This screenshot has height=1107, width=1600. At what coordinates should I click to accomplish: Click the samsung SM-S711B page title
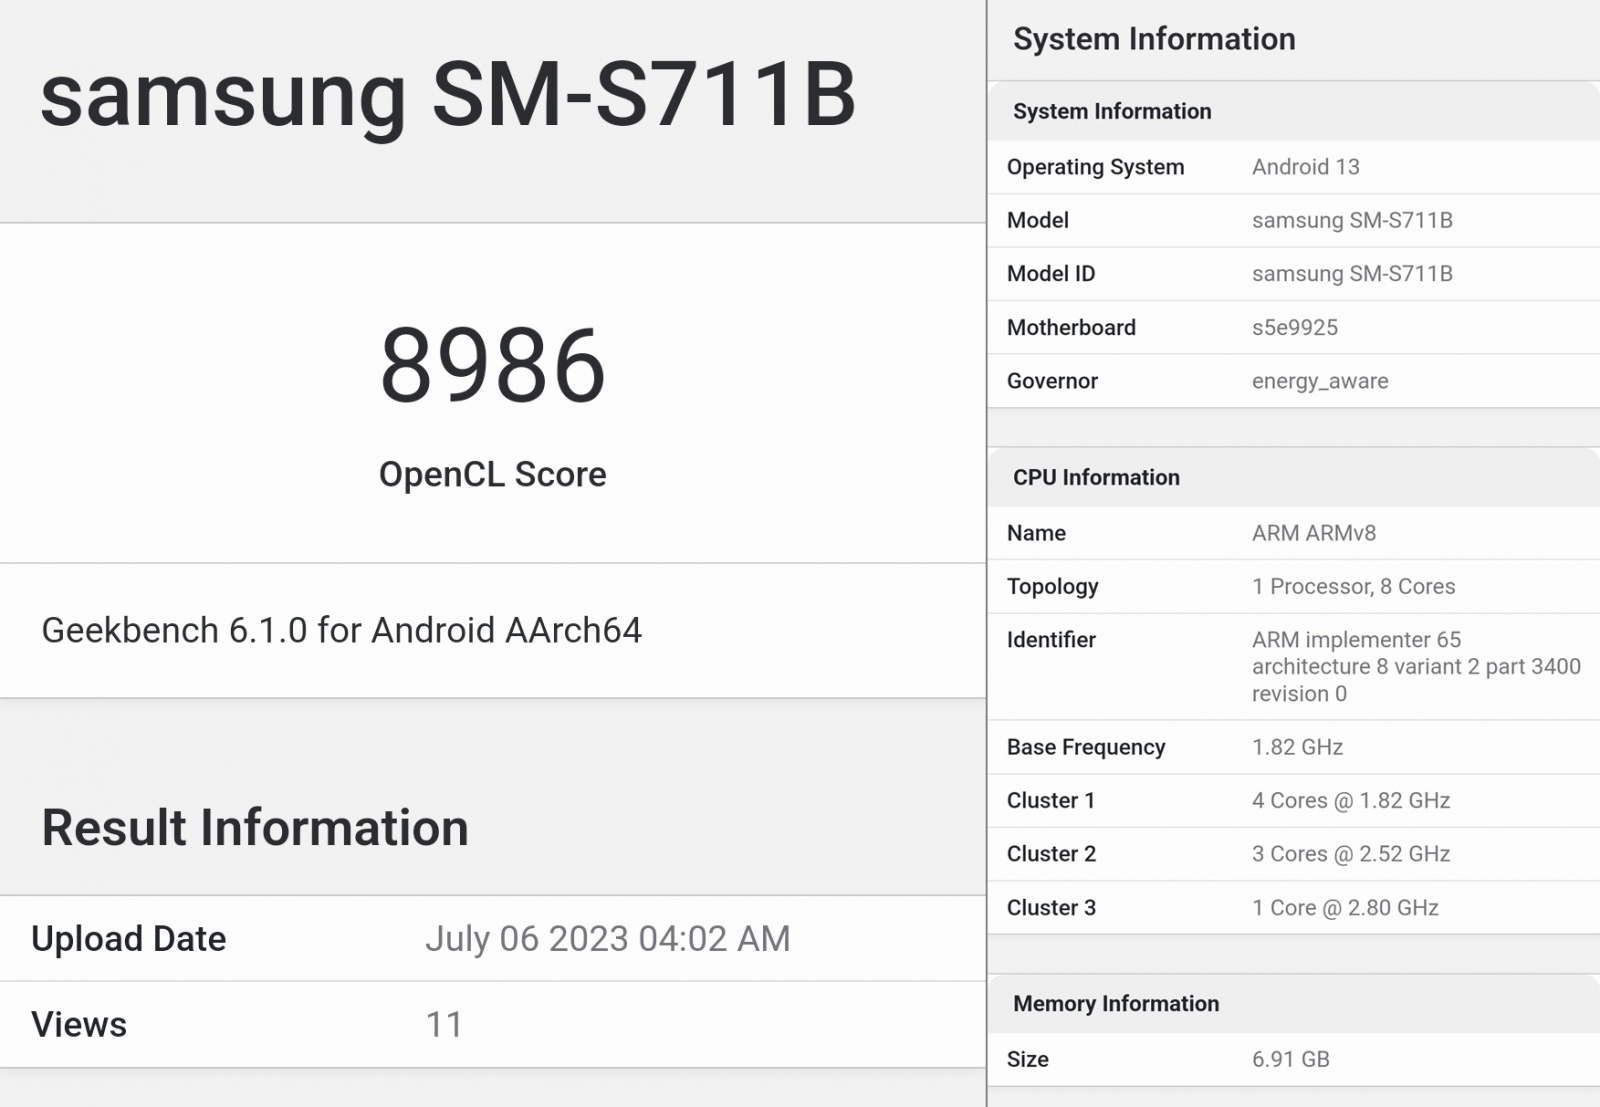pos(447,95)
